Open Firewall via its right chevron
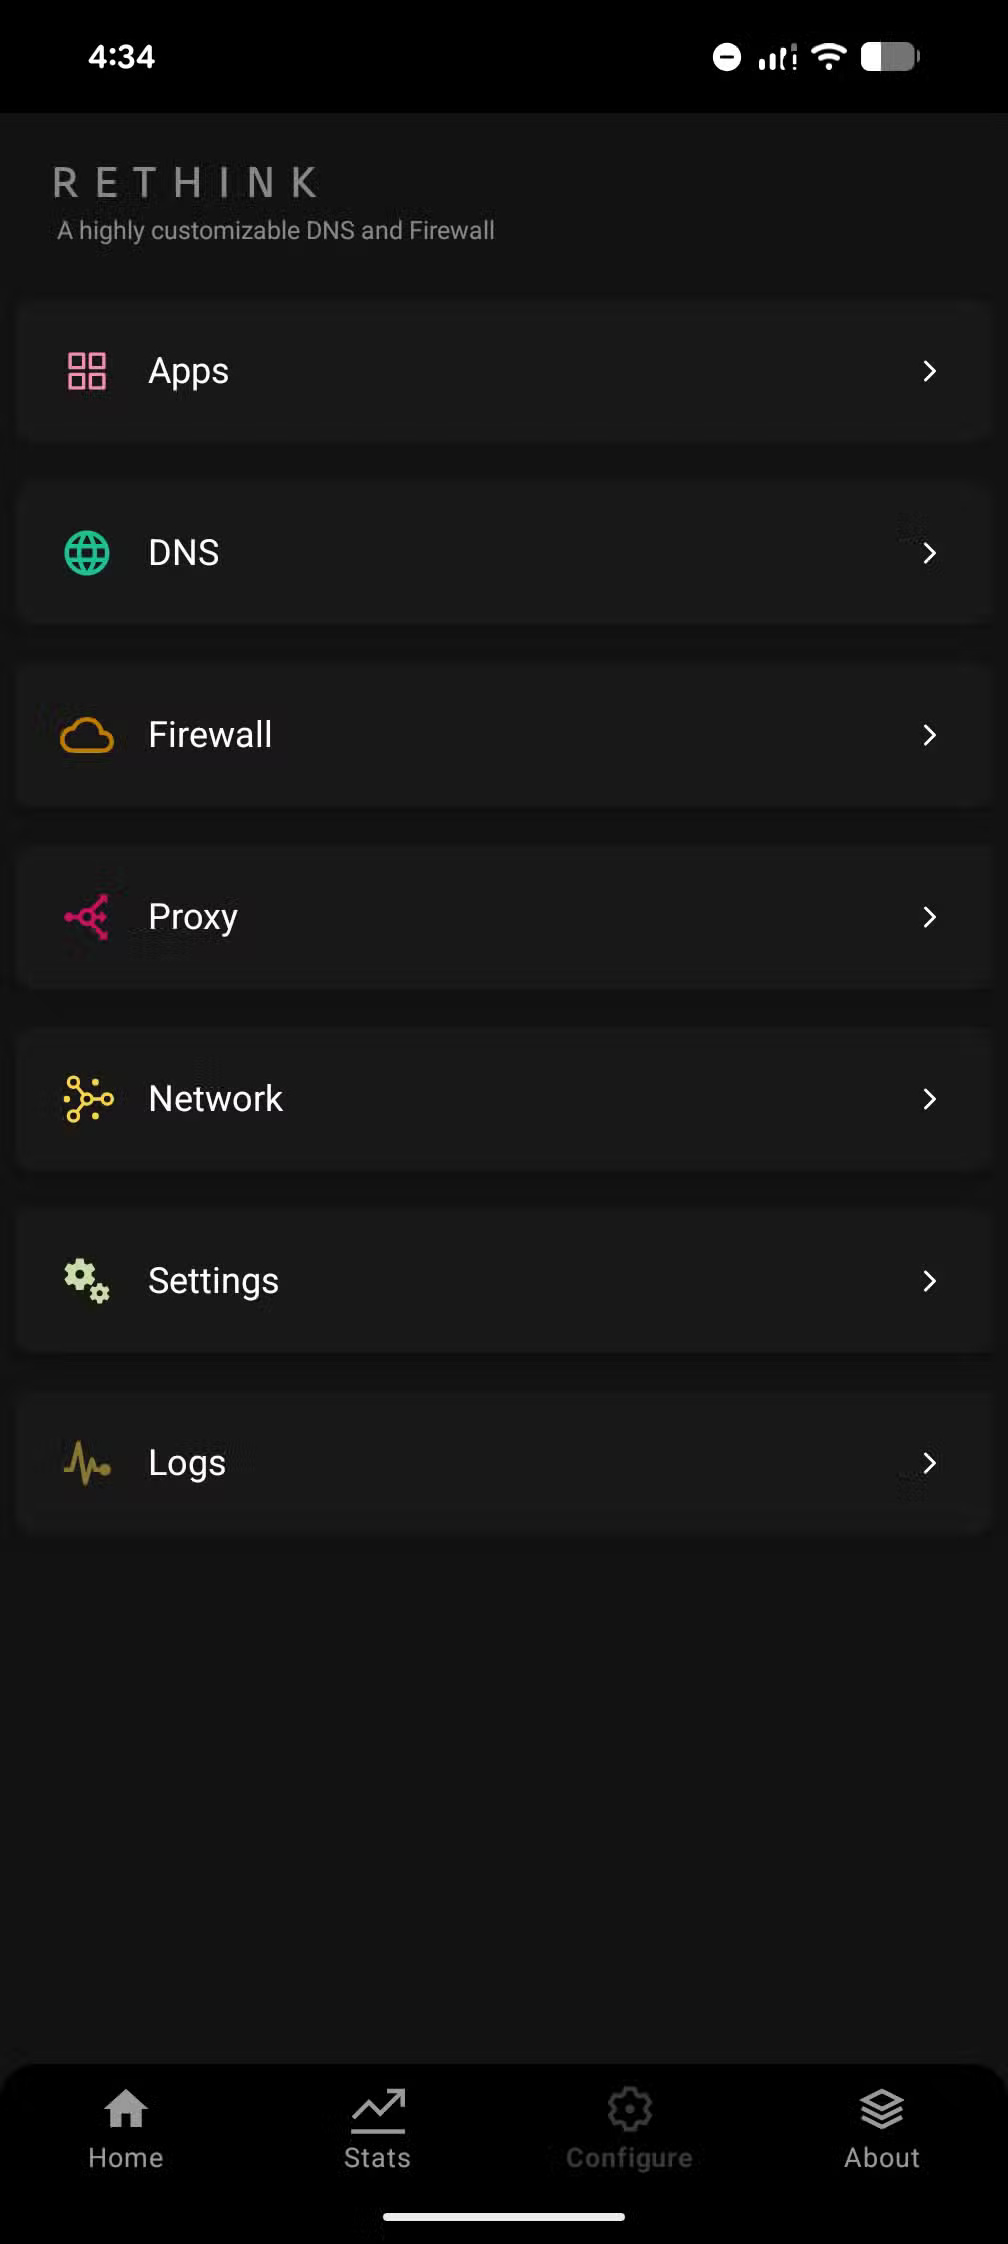Screen dimensions: 1008x2244 point(929,735)
